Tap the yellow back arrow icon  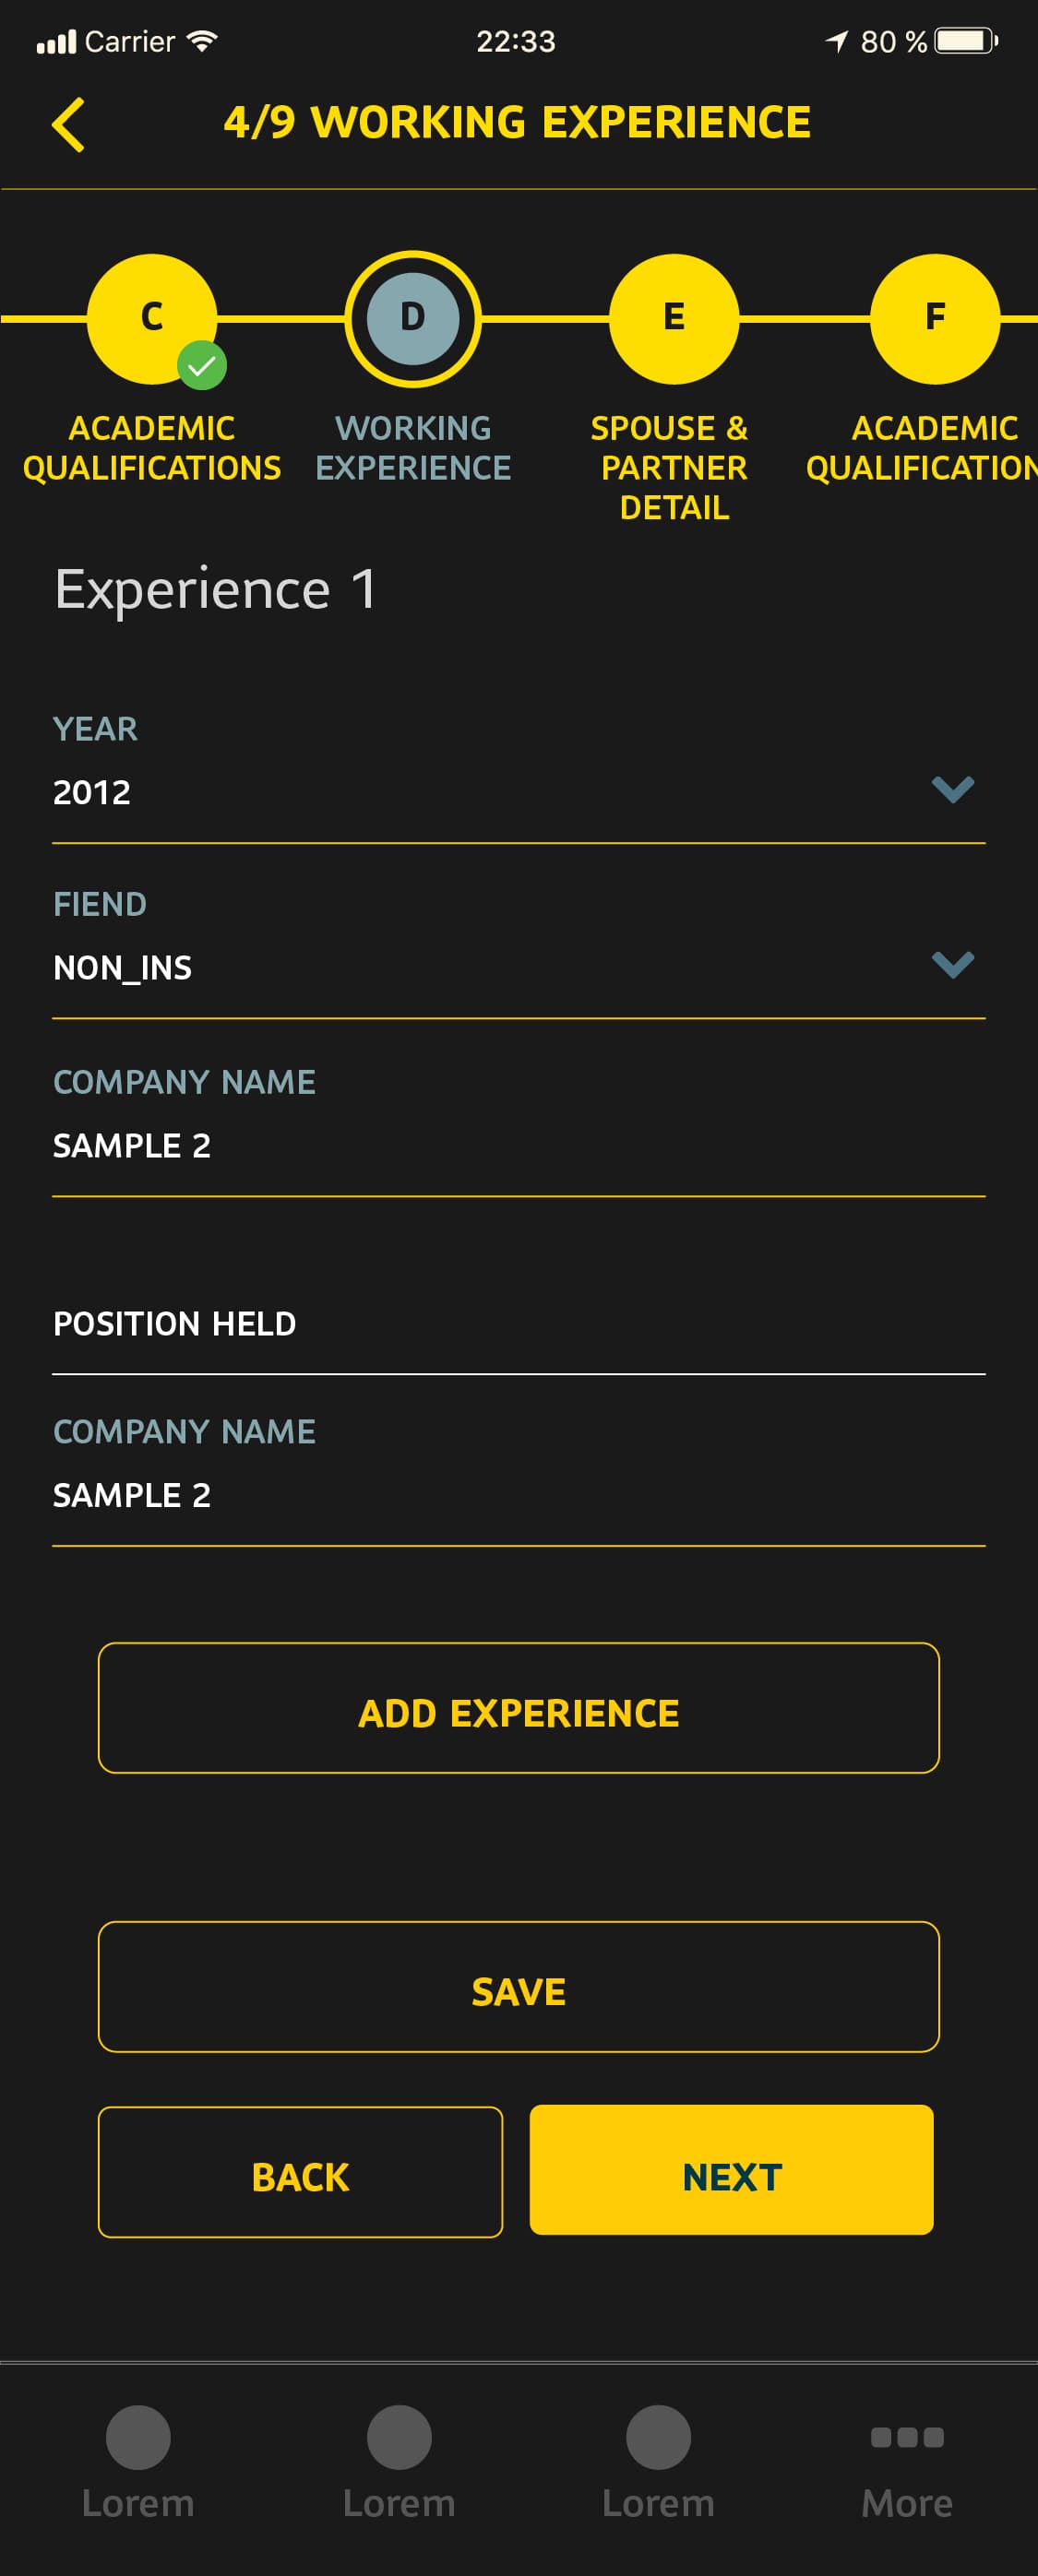point(68,125)
